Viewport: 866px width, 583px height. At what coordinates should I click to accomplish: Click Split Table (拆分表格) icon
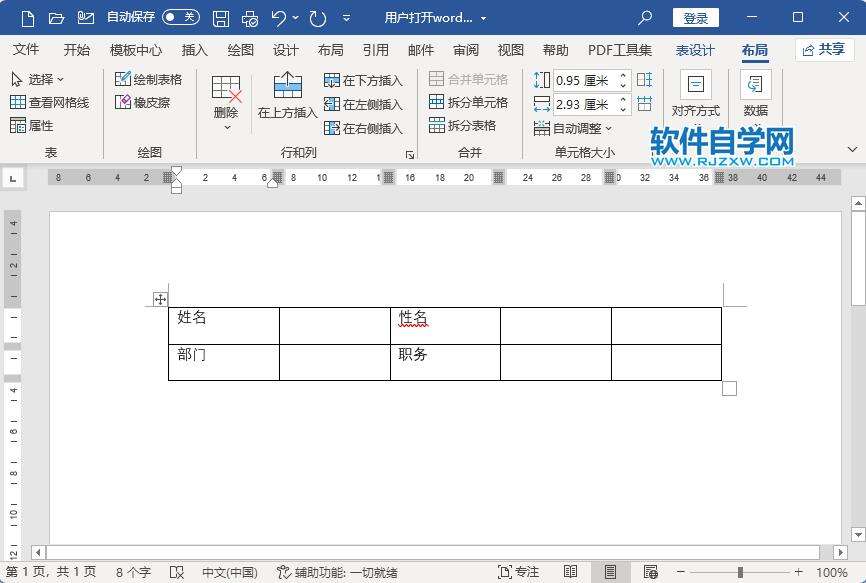(437, 126)
